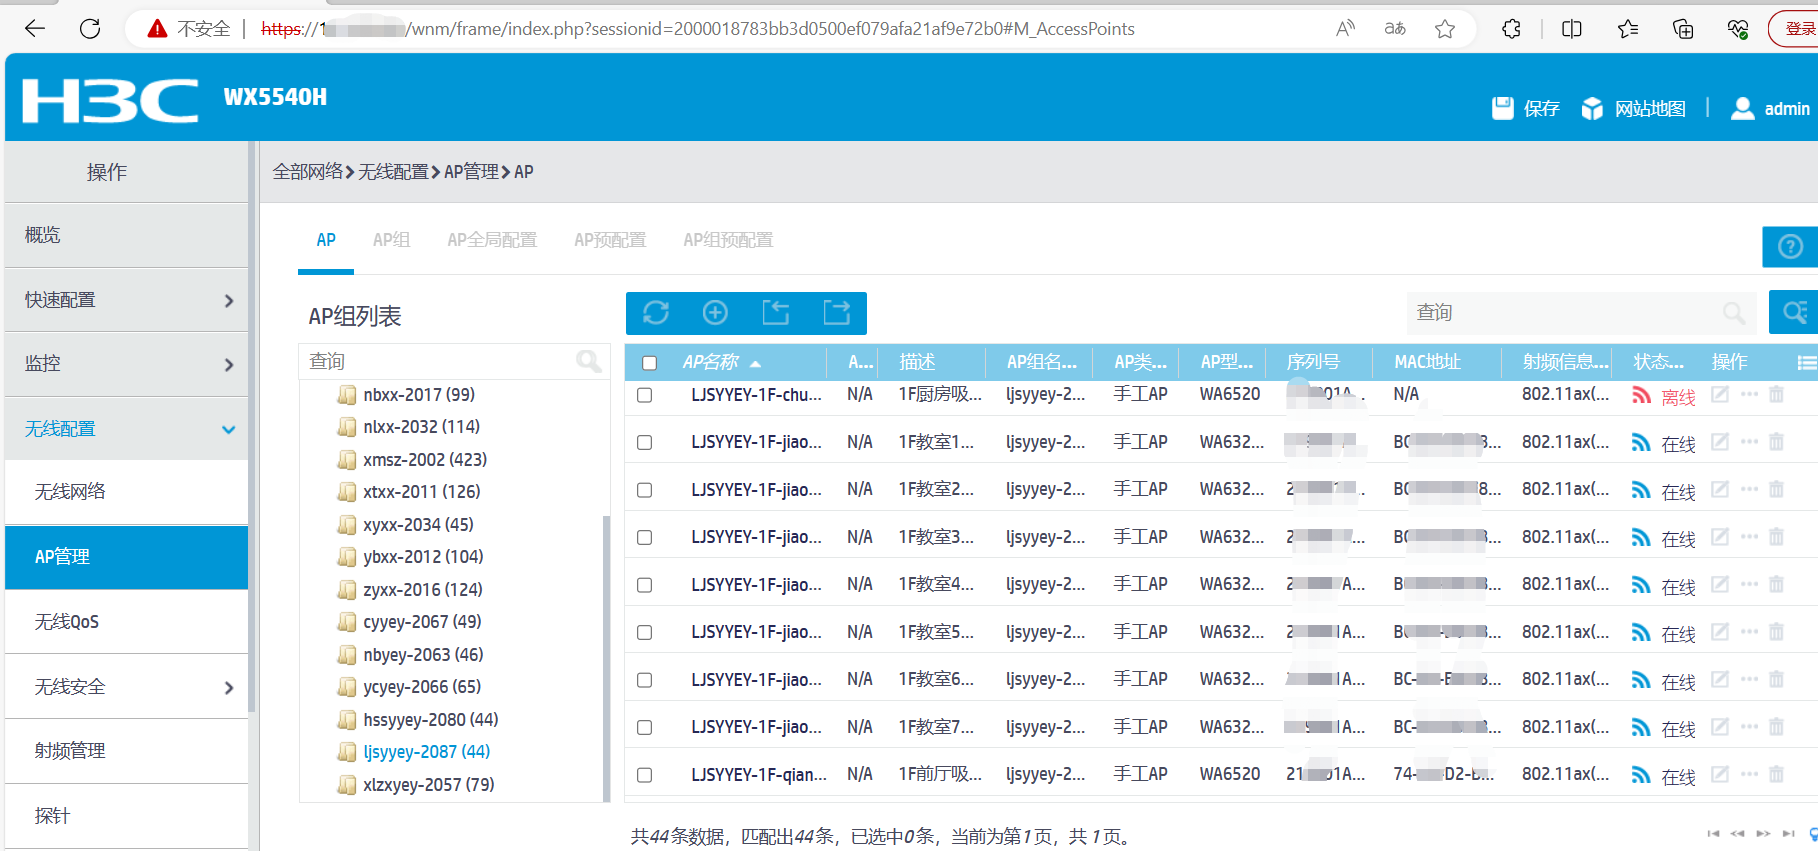Switch to the AP组 tab

391,240
